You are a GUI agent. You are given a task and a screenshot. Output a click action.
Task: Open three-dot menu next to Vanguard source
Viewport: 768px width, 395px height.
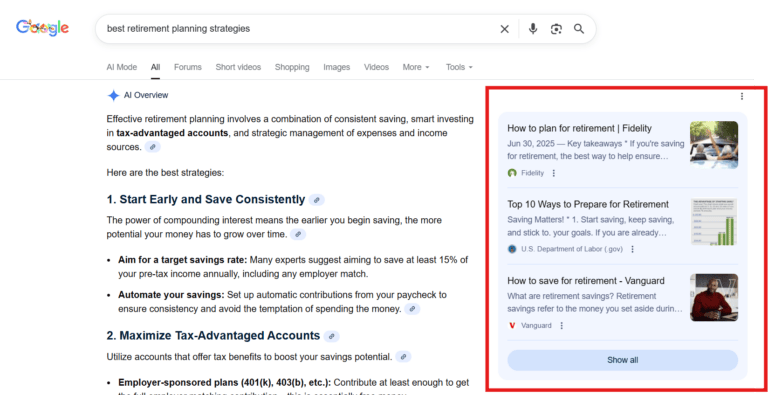pos(561,325)
